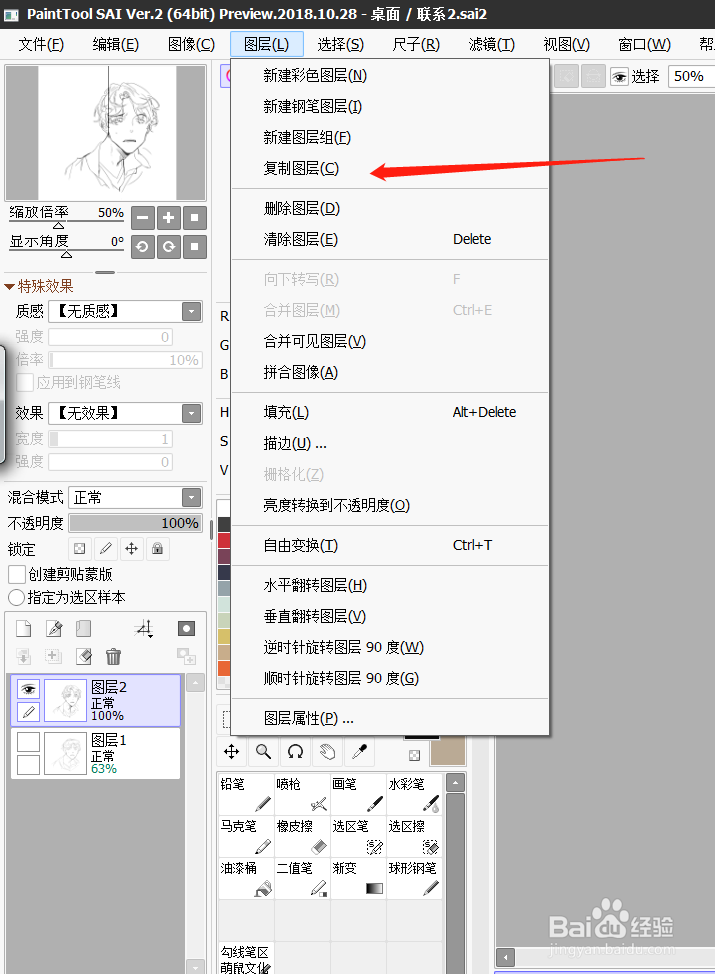Create a new layer folder icon
The height and width of the screenshot is (974, 715).
coord(83,629)
